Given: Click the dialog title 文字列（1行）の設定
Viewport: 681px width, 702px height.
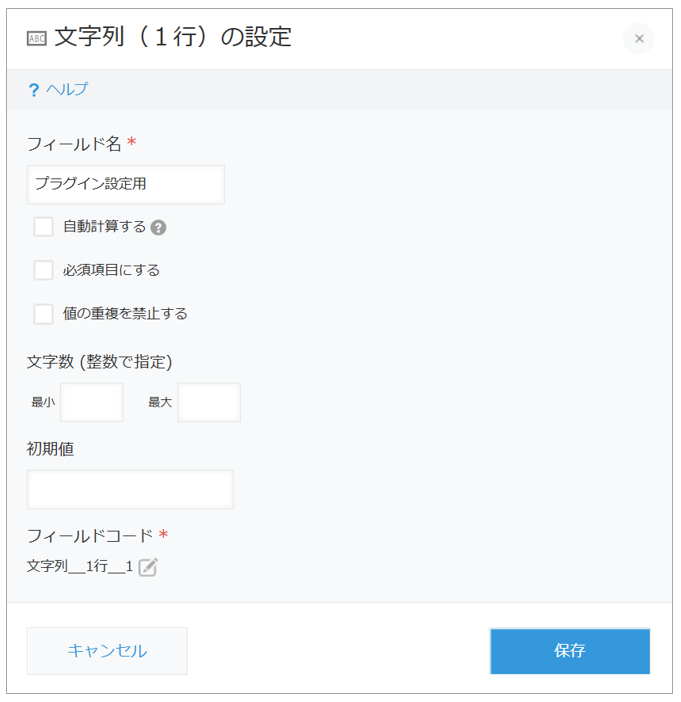Looking at the screenshot, I should [x=173, y=37].
